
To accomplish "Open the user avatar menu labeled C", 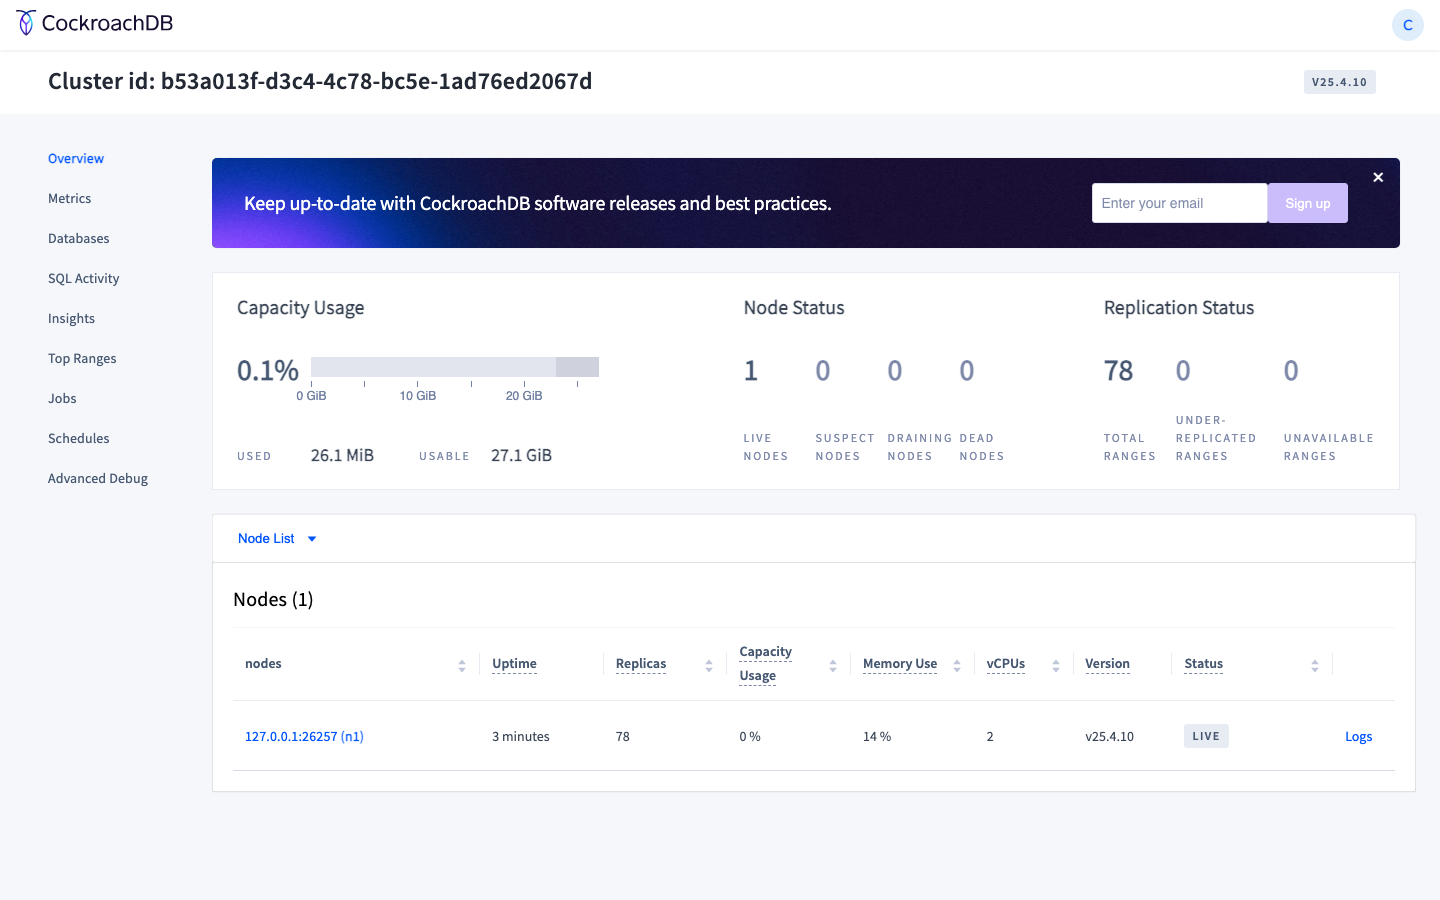I will pyautogui.click(x=1407, y=25).
